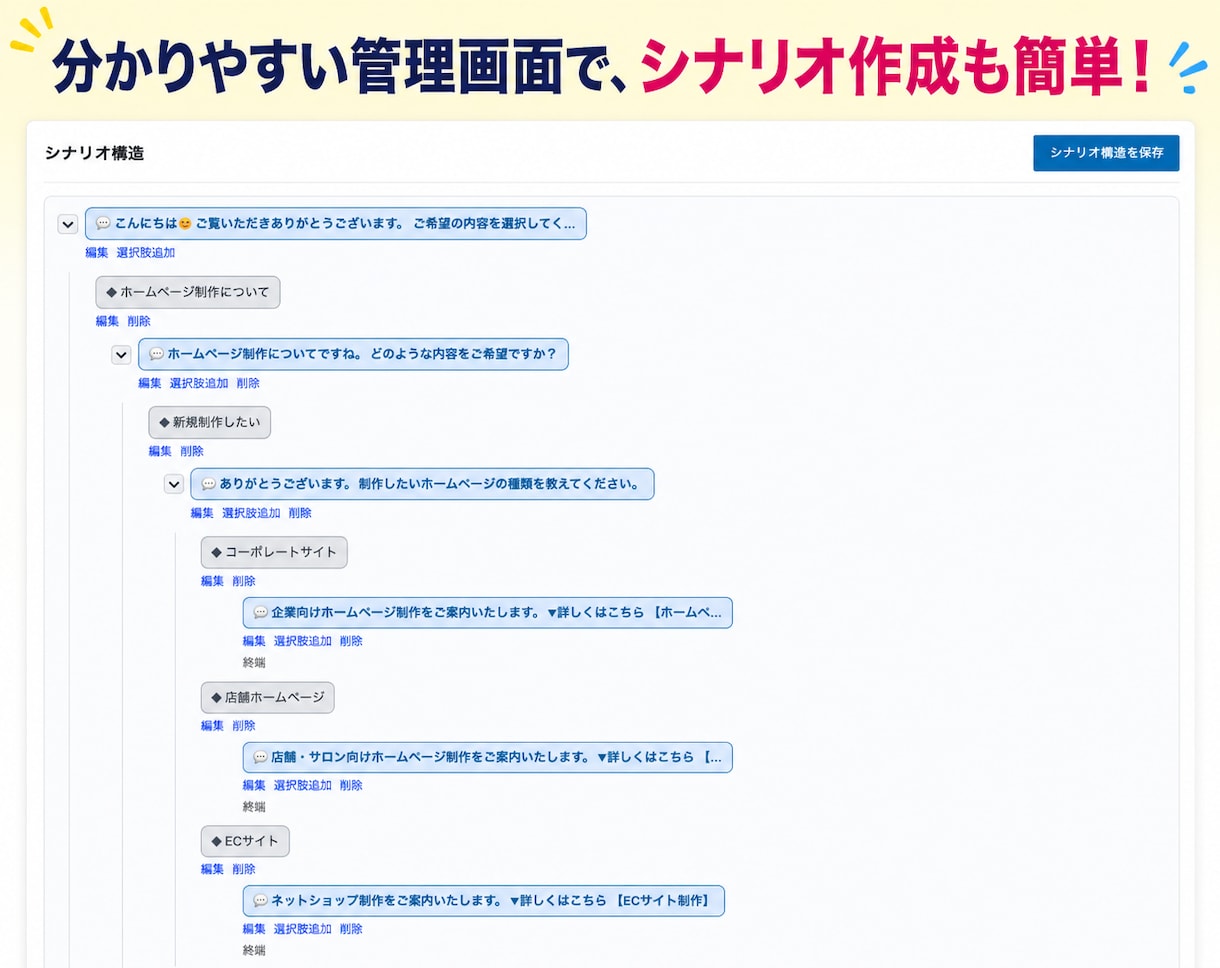Select the 企業向けホームページ制作 message bubble
This screenshot has width=1220, height=968.
(x=488, y=613)
